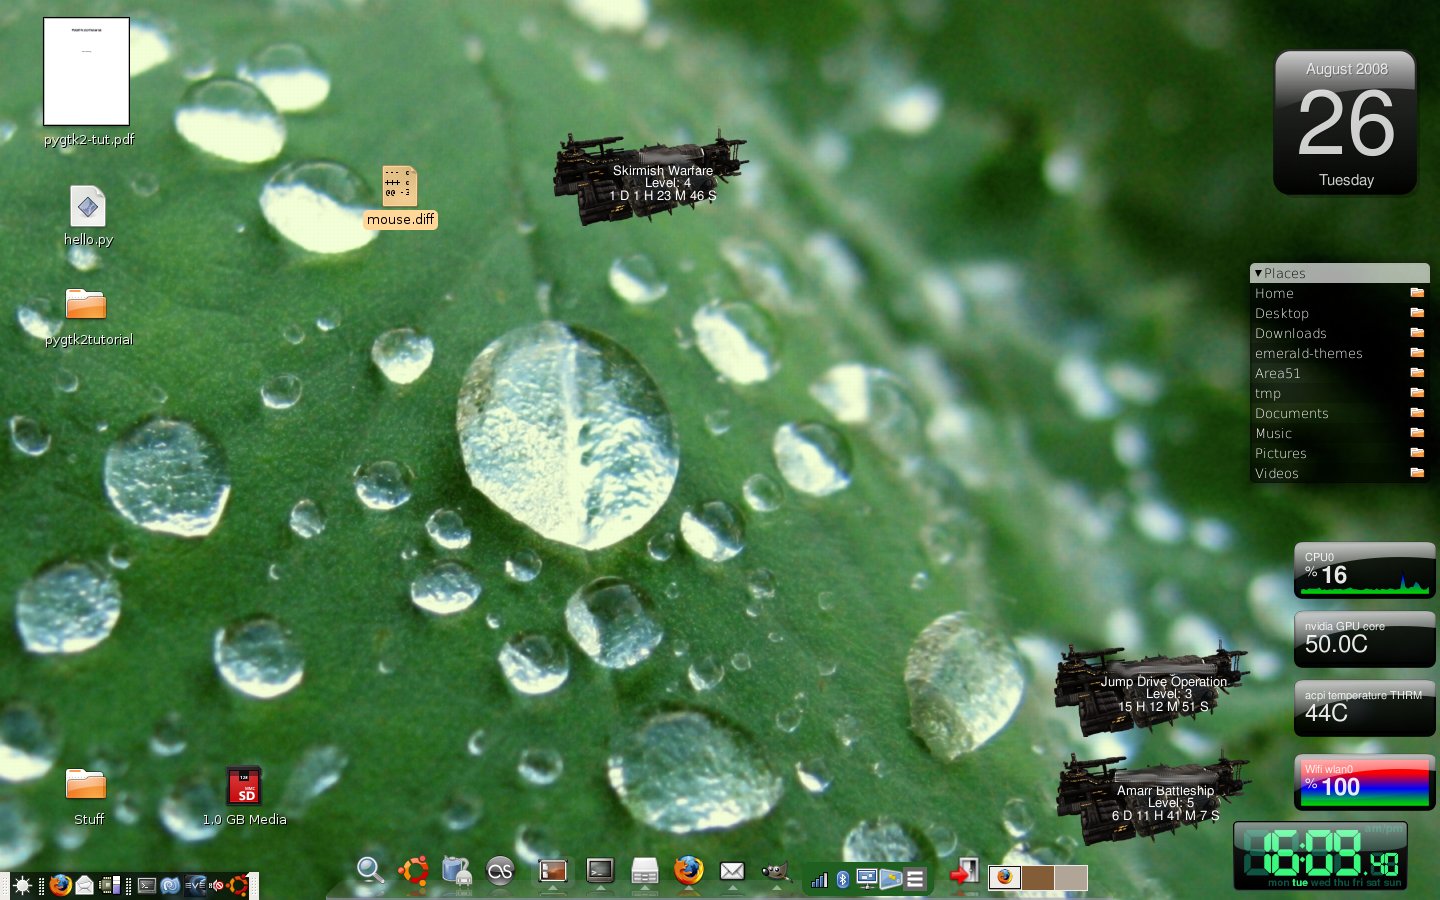Launch Firefox from the left panel
This screenshot has width=1440, height=900.
click(x=60, y=885)
